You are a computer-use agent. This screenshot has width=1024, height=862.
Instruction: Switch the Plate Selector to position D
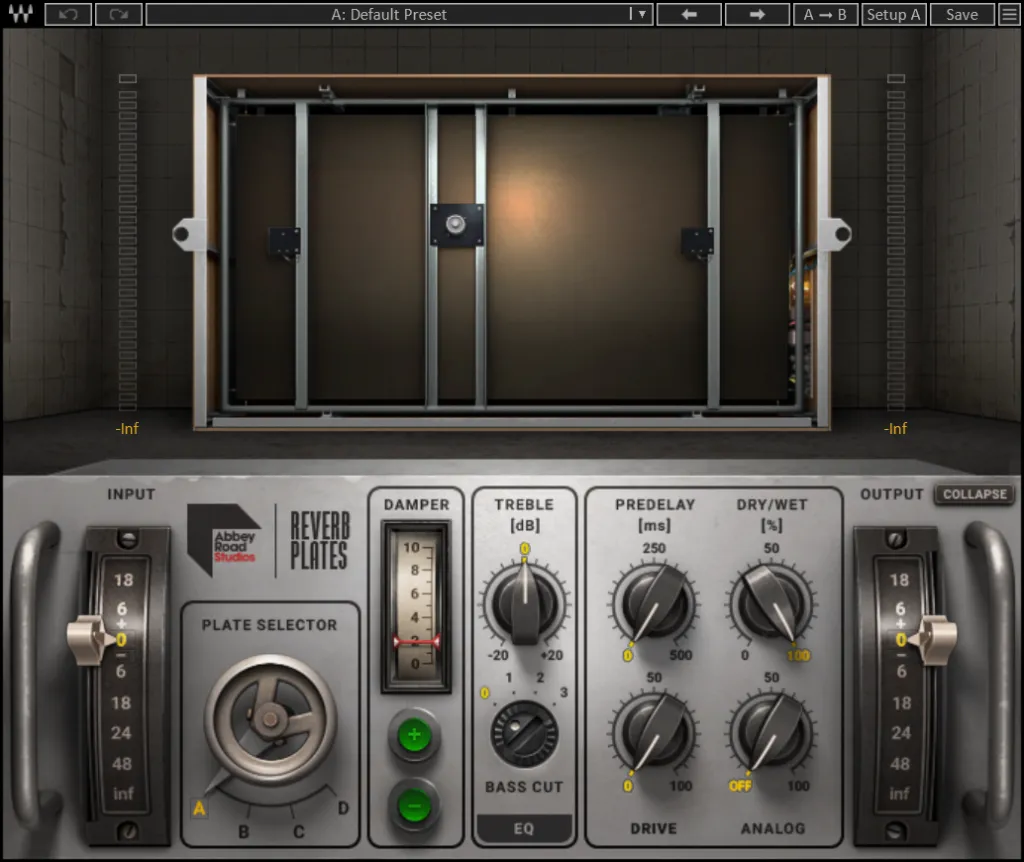[343, 807]
